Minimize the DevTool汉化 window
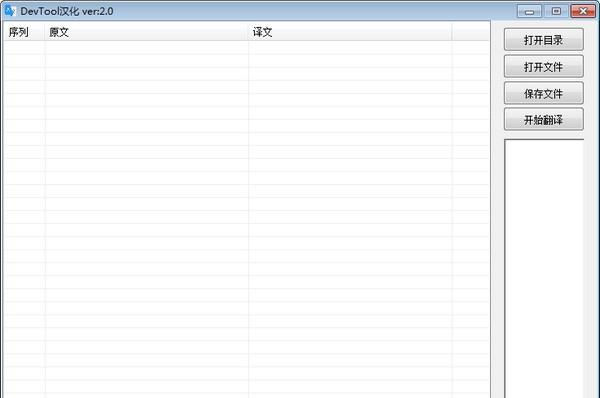600x398 pixels. [x=529, y=11]
